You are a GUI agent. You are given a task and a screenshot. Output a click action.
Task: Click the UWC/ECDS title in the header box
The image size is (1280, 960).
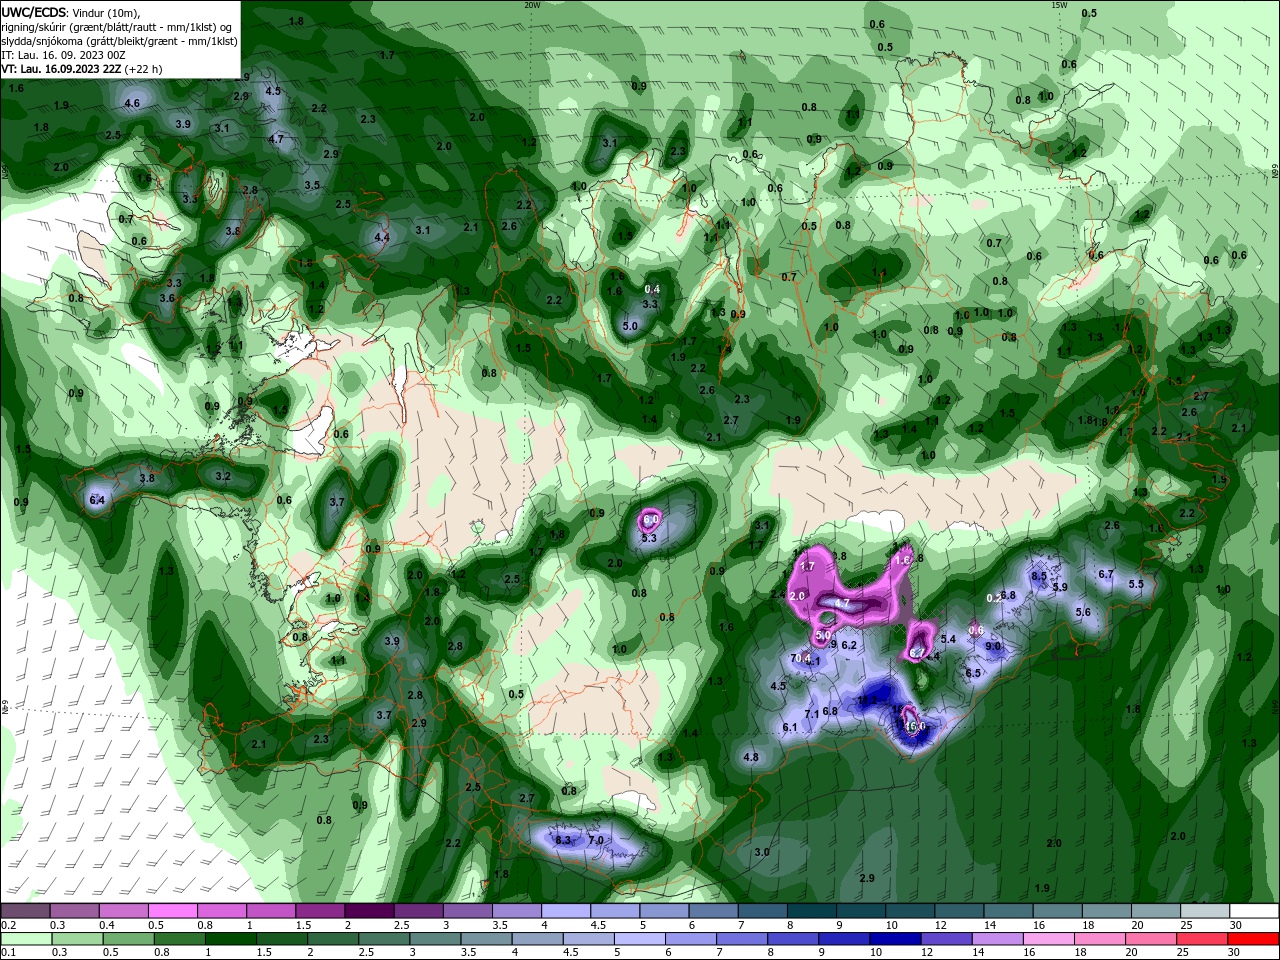coord(35,12)
